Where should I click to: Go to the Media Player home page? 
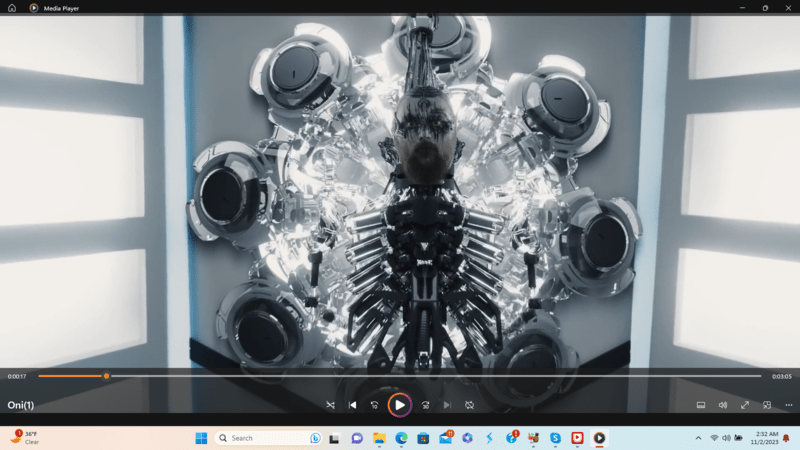(x=12, y=7)
